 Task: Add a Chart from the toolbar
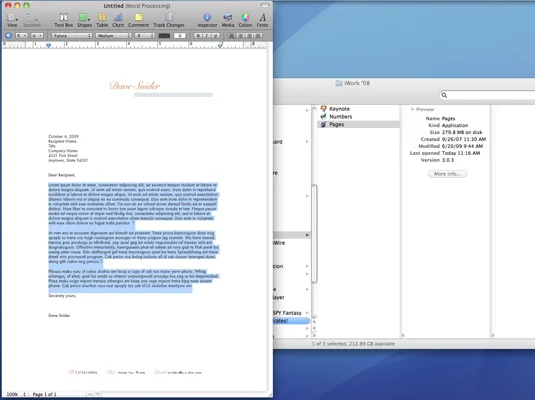tap(118, 20)
